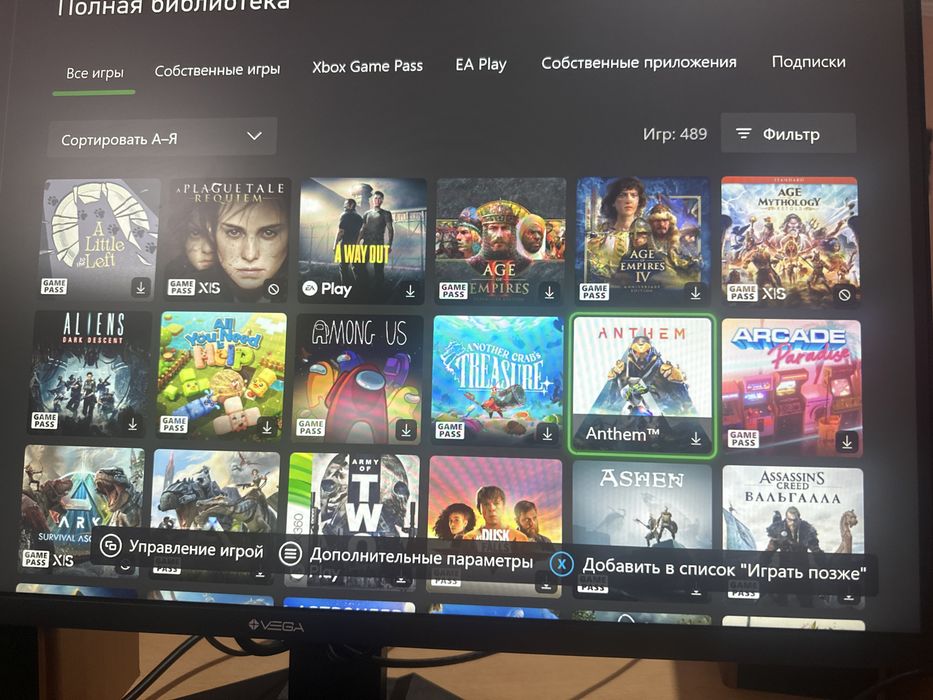The width and height of the screenshot is (933, 700).
Task: Select the Army of Two tile
Action: tap(353, 520)
